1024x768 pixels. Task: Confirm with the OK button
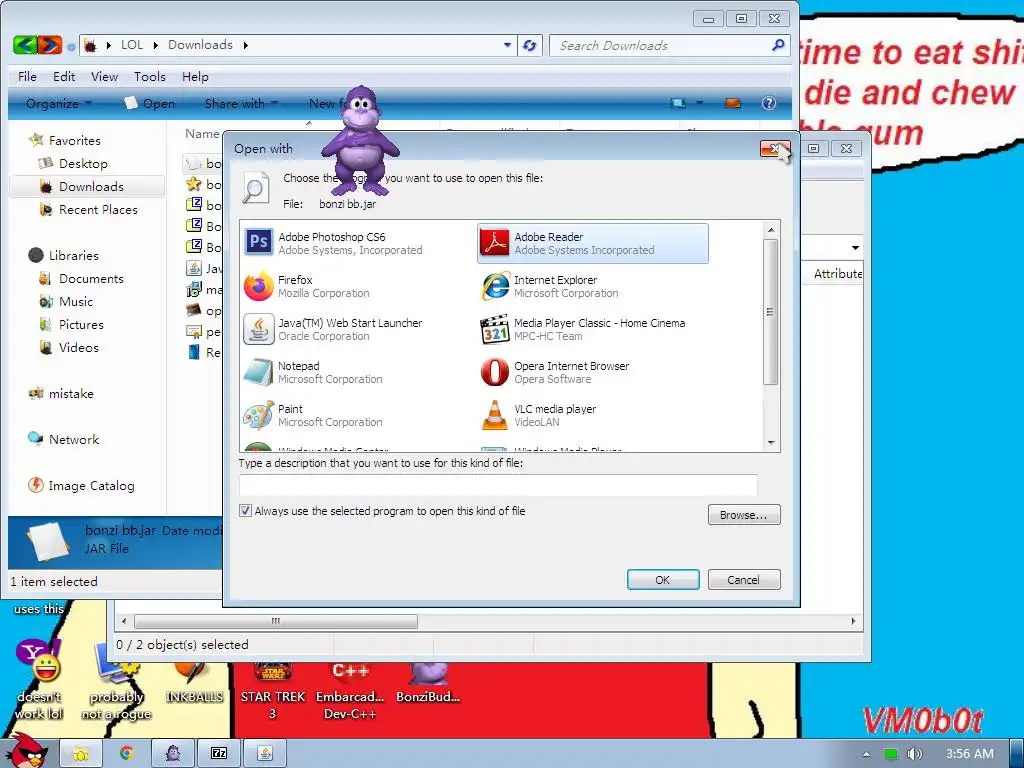click(663, 580)
